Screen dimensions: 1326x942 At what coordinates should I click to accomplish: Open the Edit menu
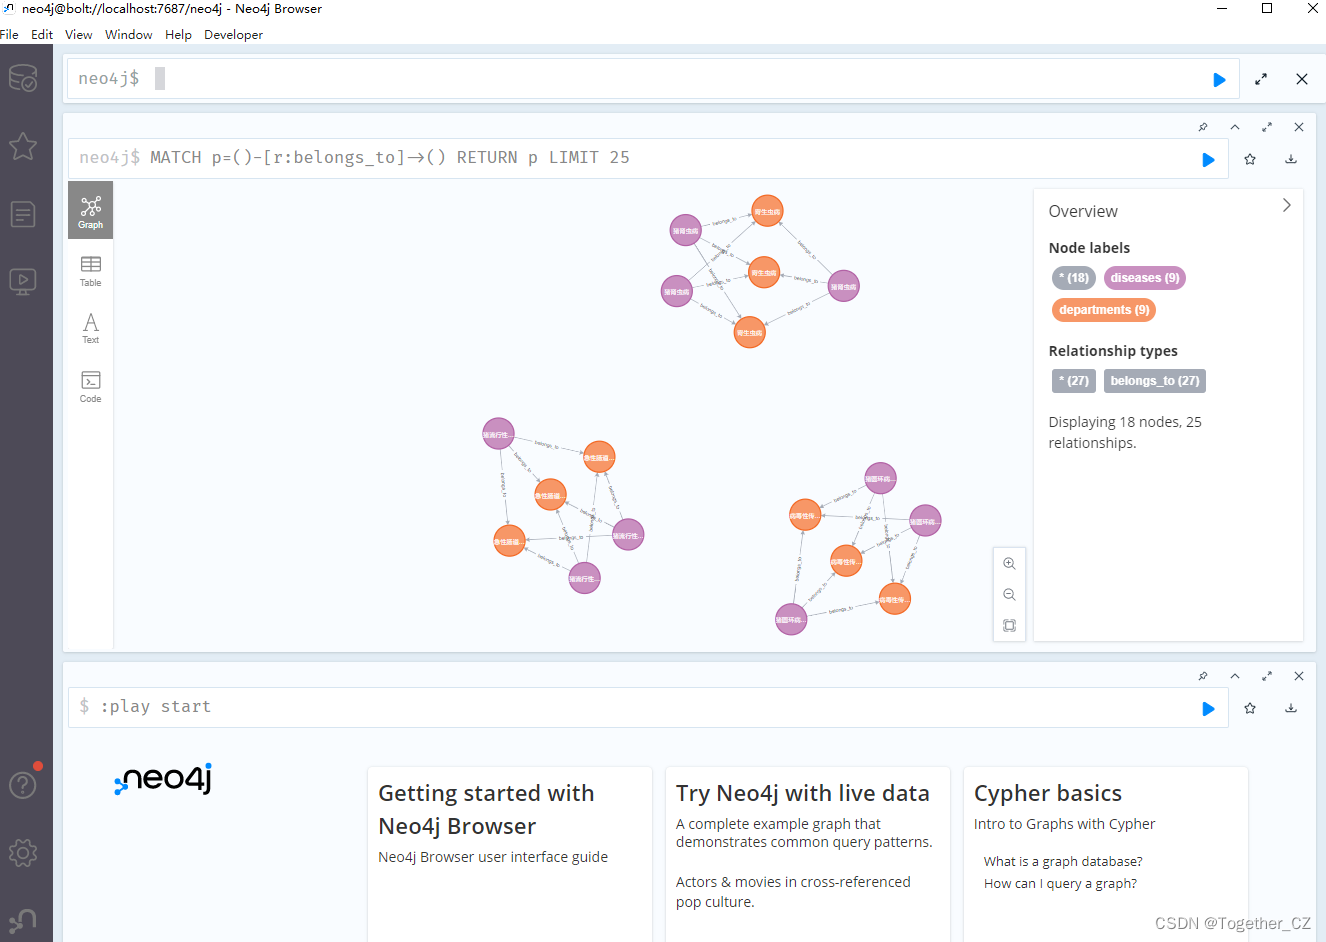tap(42, 34)
